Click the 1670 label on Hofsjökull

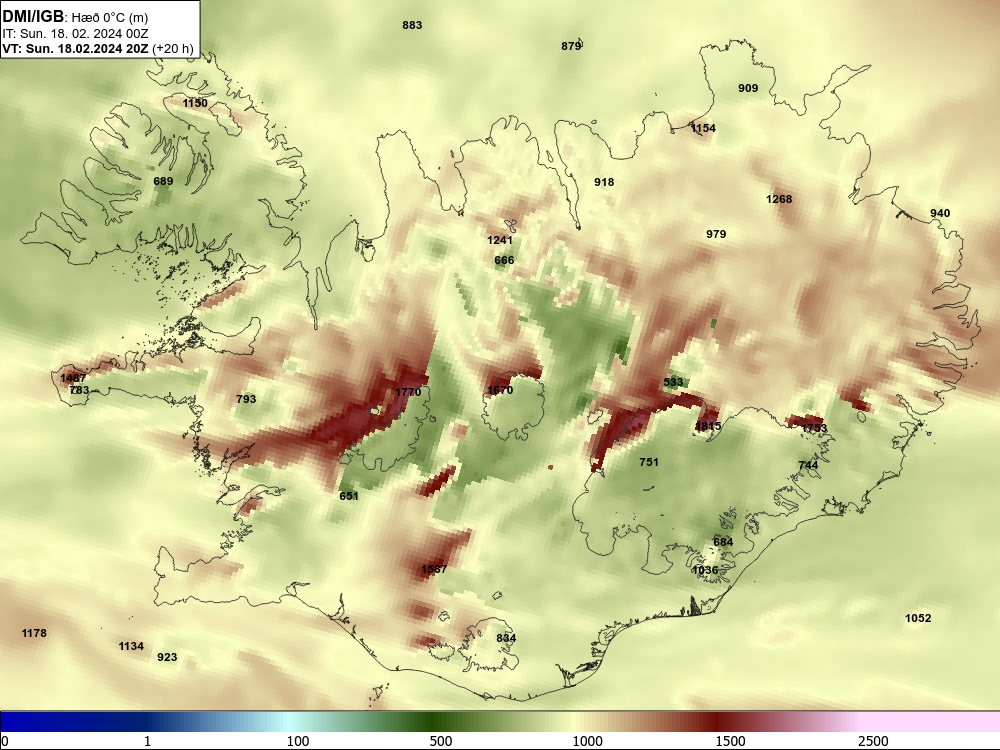coord(500,390)
